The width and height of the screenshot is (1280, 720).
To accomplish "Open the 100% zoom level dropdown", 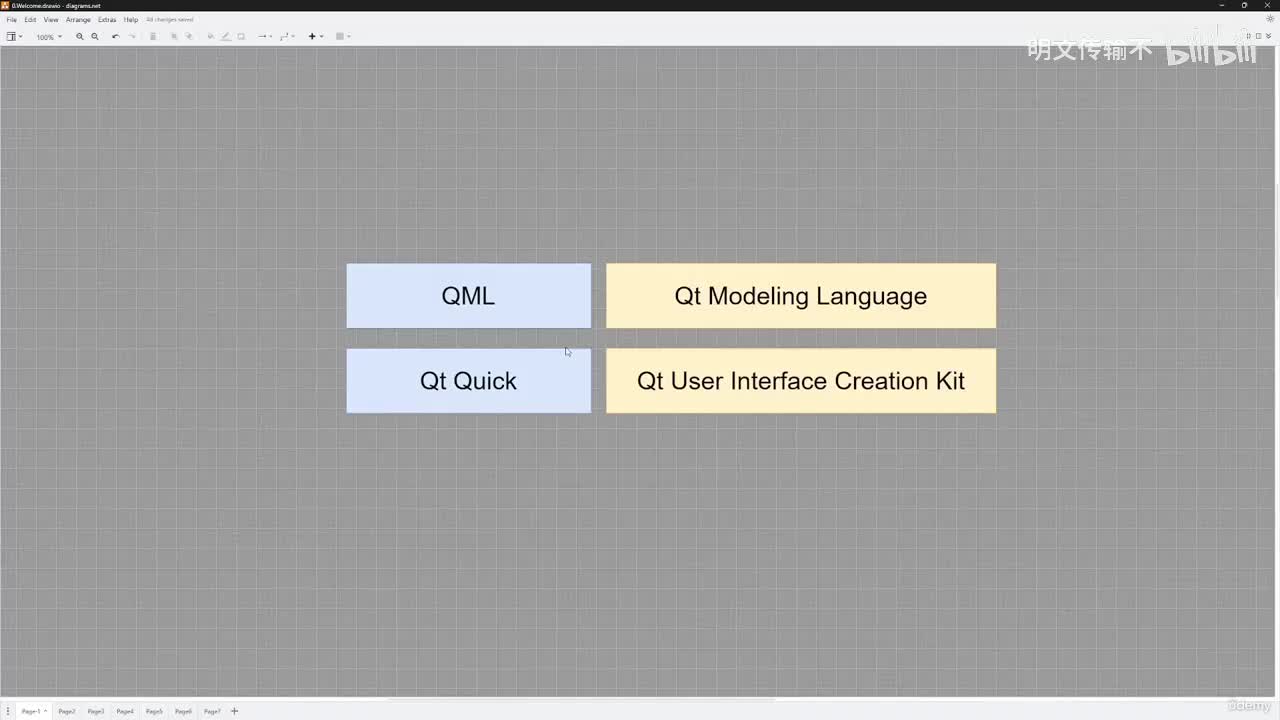I will pyautogui.click(x=49, y=37).
